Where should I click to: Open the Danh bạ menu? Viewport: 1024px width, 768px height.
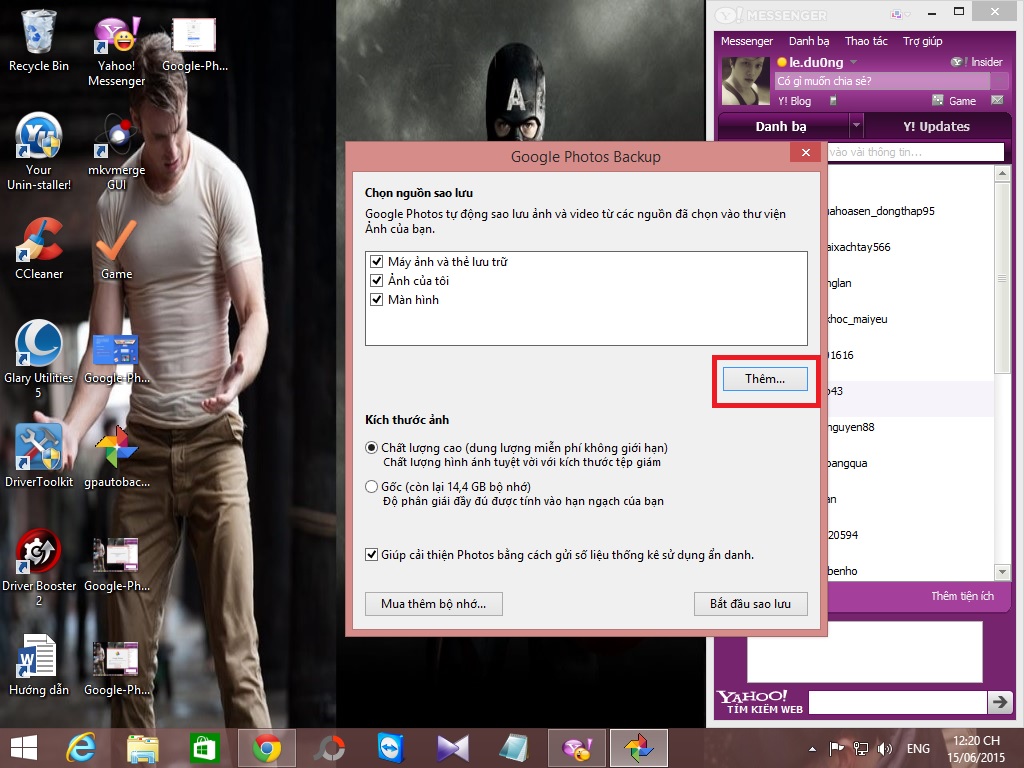(x=808, y=41)
